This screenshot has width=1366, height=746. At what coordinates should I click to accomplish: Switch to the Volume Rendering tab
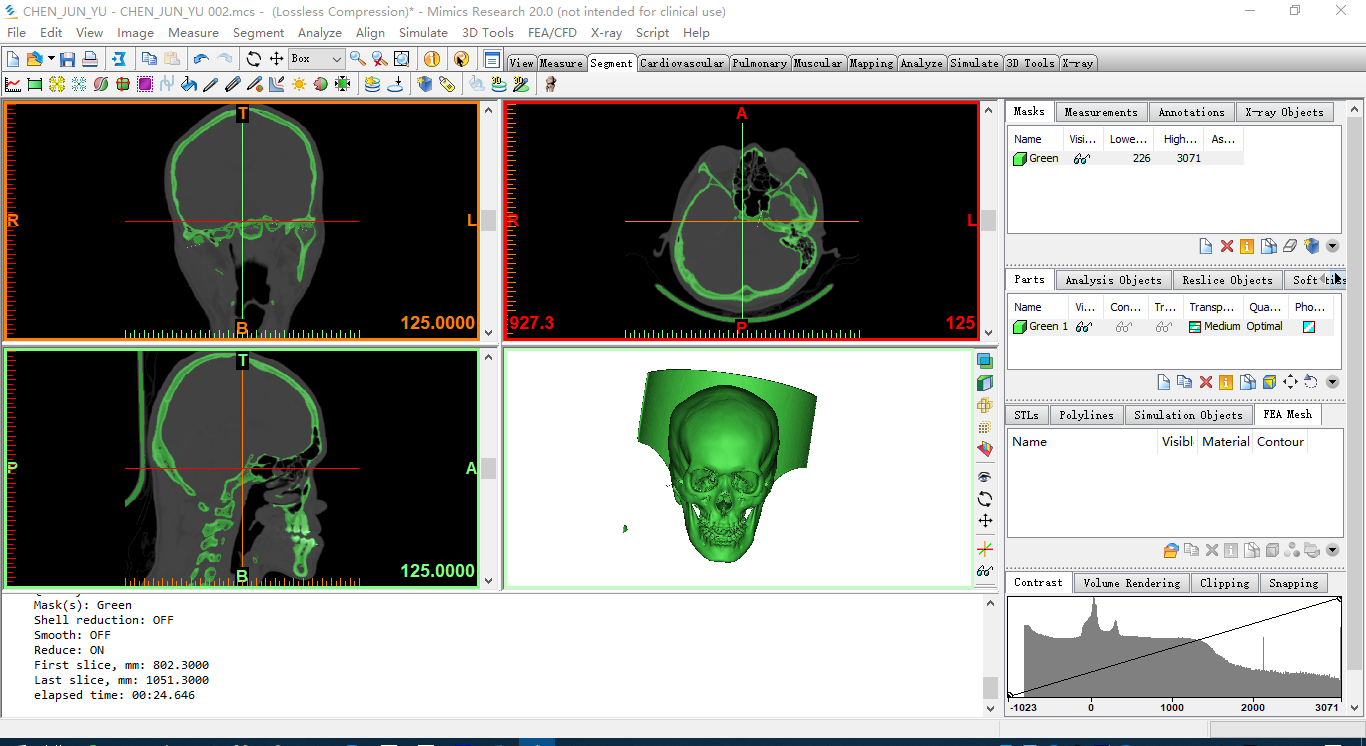(x=1131, y=583)
